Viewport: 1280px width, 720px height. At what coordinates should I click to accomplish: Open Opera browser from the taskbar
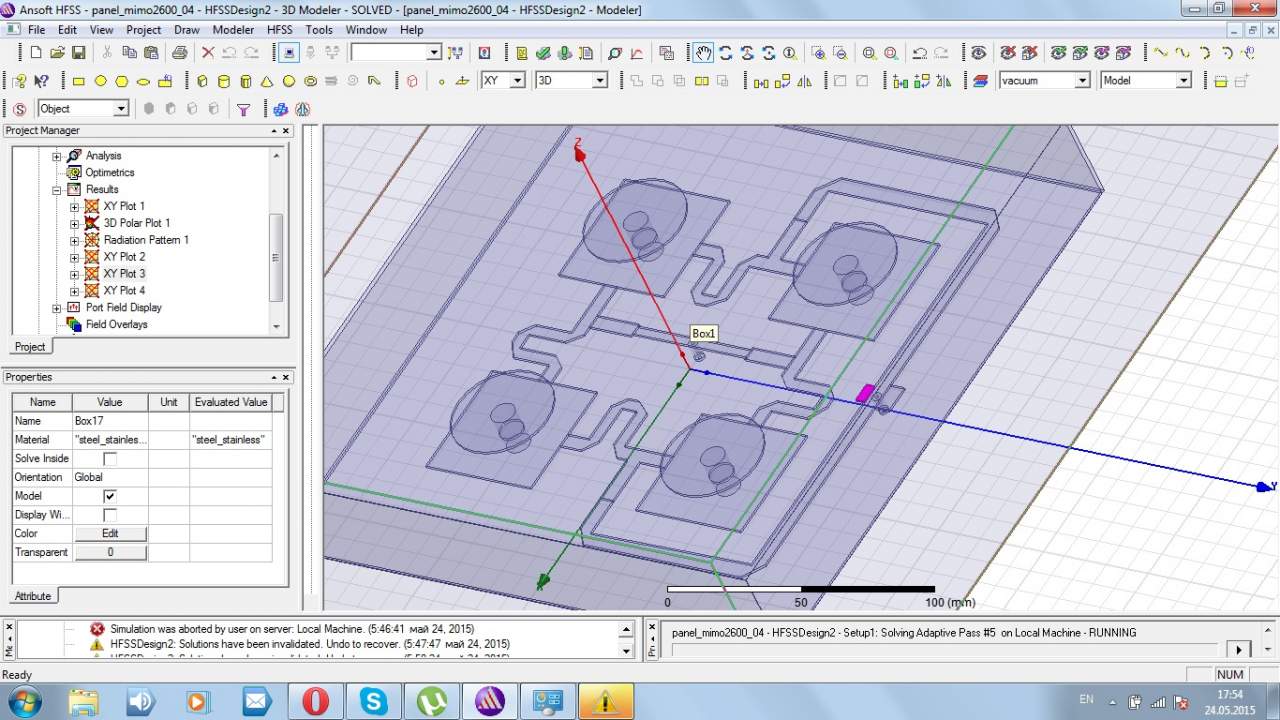(x=315, y=701)
